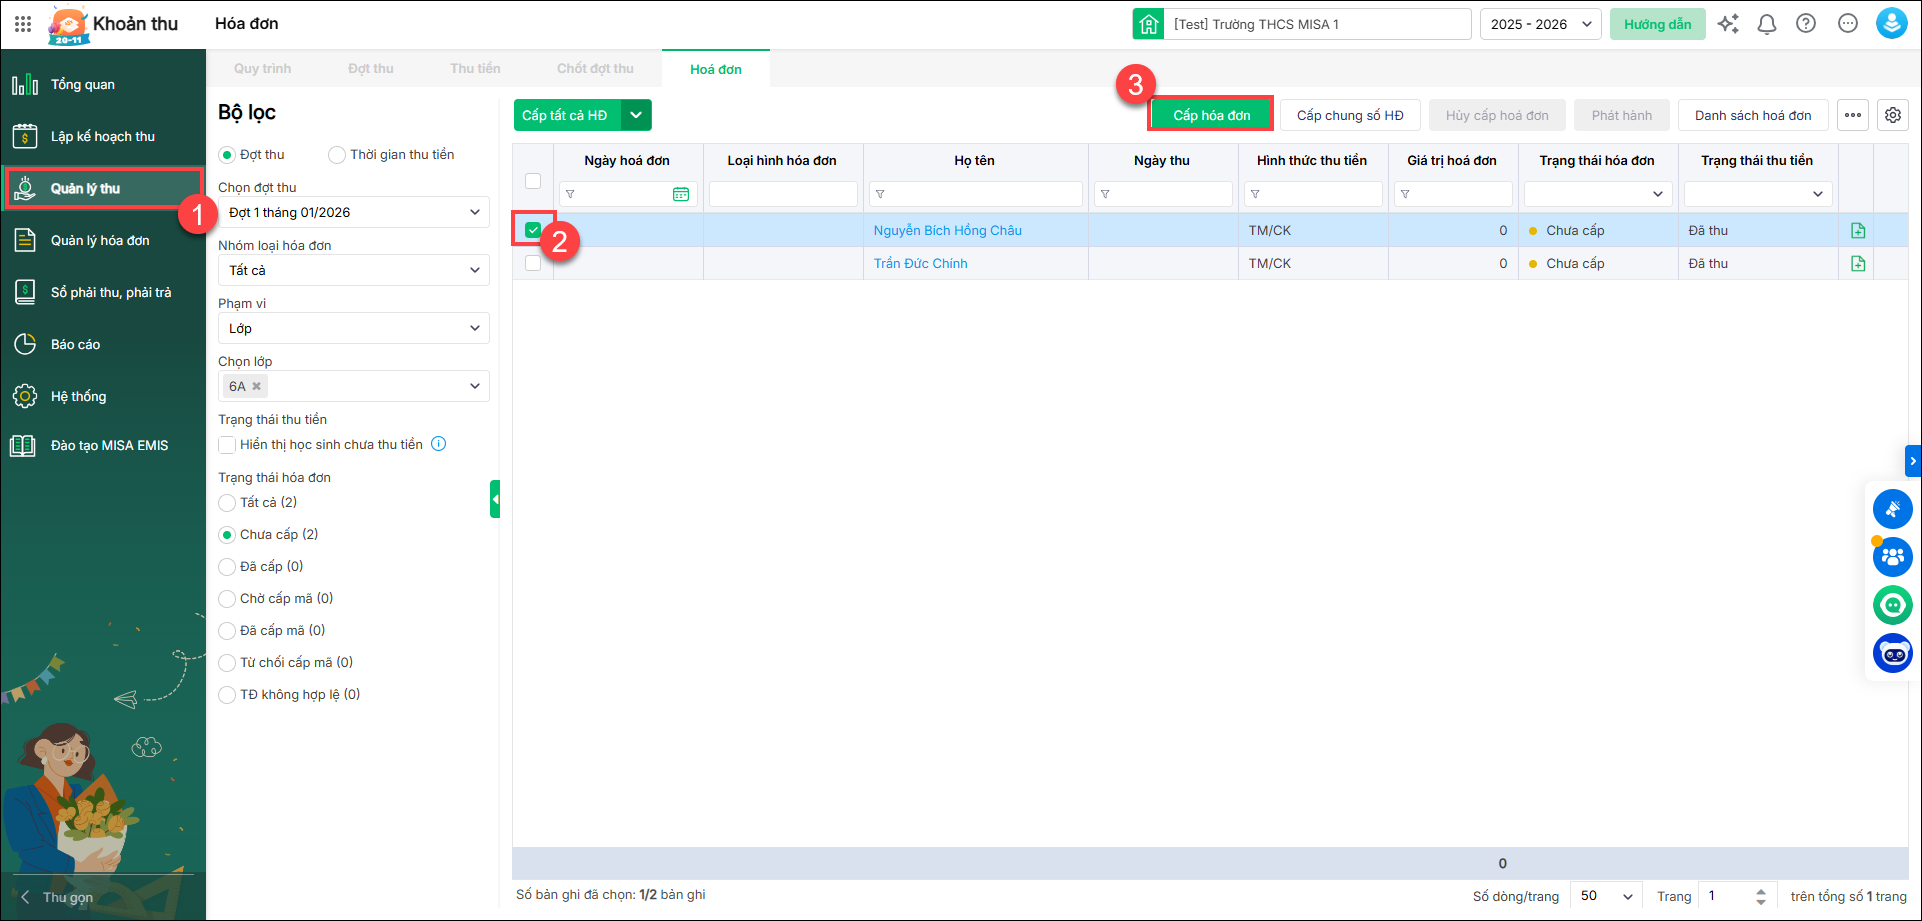
Task: Click the Cấp hóa đơn button
Action: (x=1211, y=115)
